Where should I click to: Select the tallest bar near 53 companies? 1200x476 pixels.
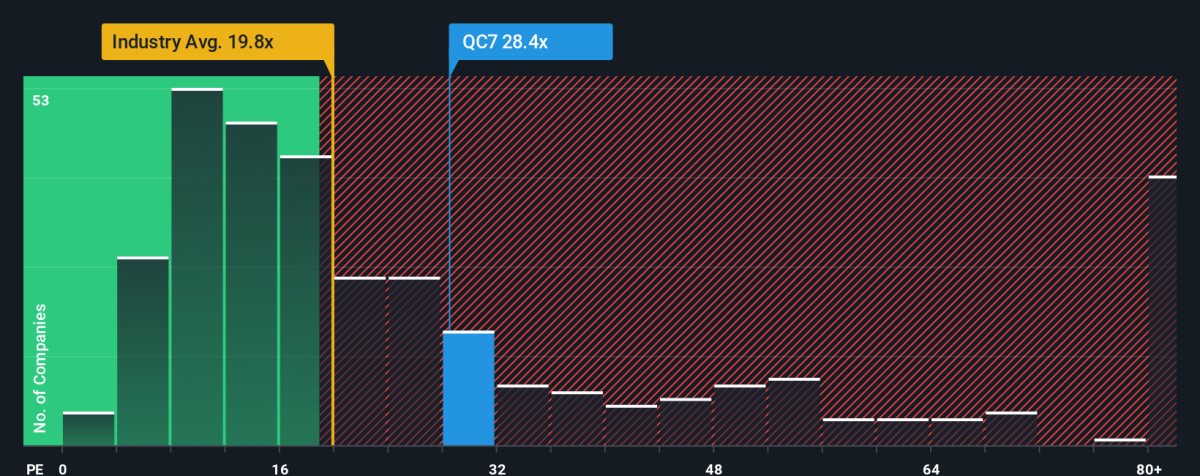(197, 267)
